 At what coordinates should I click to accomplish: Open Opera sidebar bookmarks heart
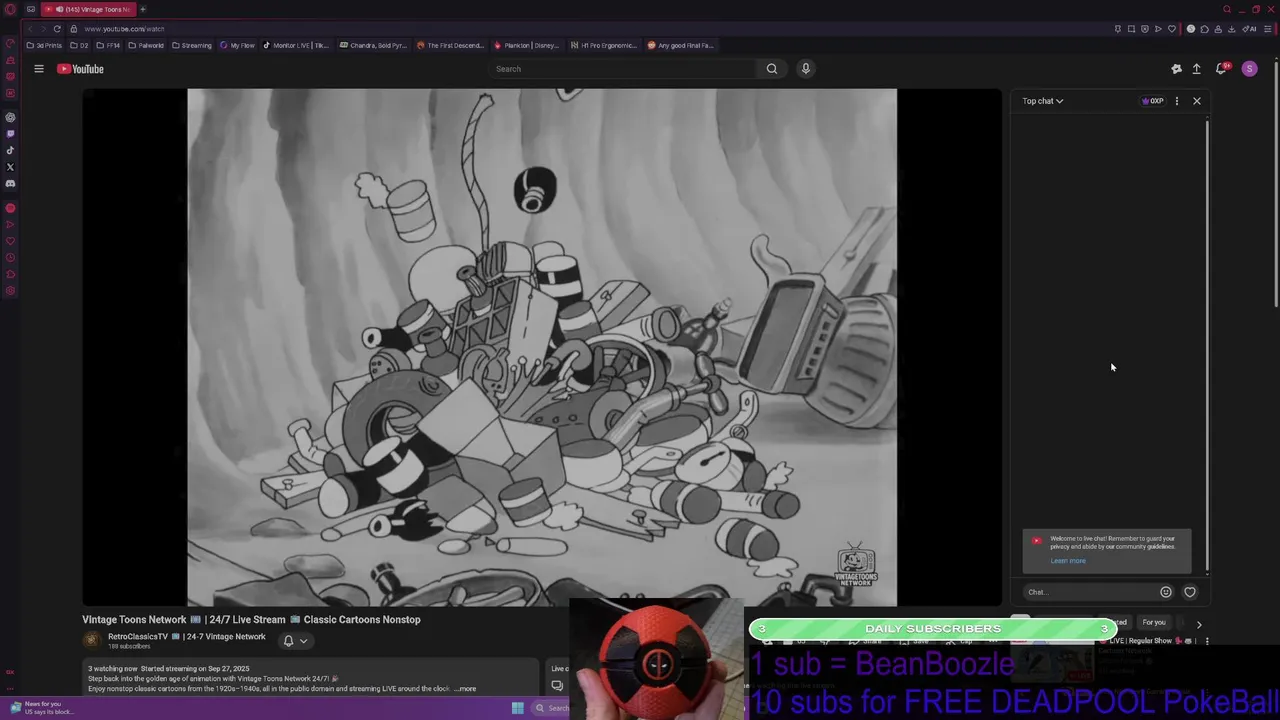pyautogui.click(x=10, y=241)
